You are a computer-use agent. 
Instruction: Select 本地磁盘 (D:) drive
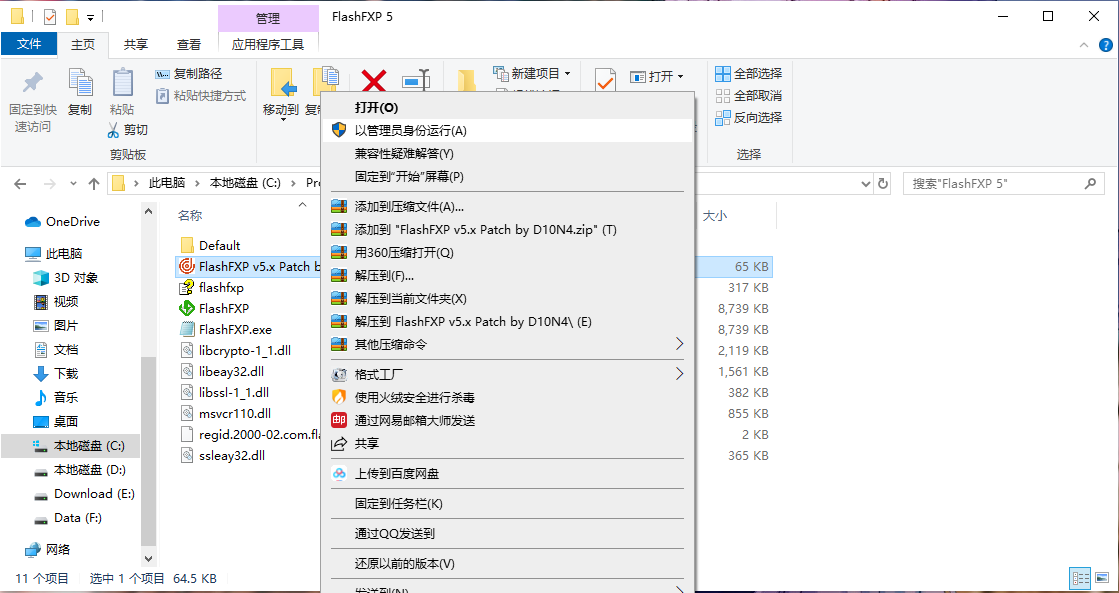(x=79, y=470)
